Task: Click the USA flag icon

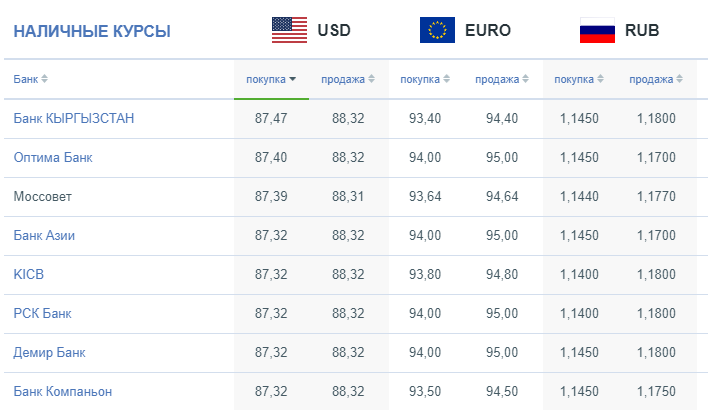Action: (289, 30)
